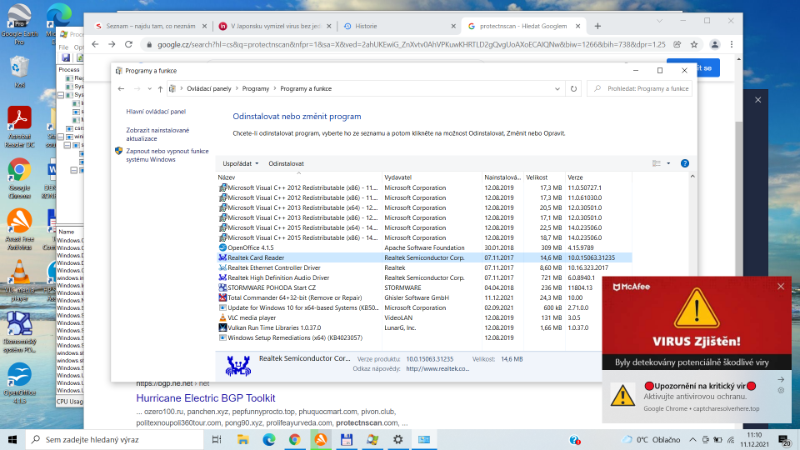Open view options dropdown arrow
This screenshot has width=800, height=450.
pyautogui.click(x=668, y=163)
